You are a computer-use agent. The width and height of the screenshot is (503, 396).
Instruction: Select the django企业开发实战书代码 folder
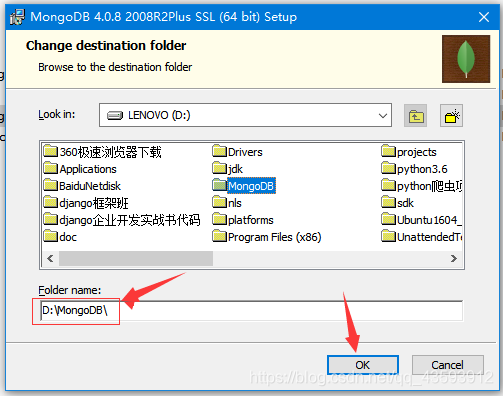122,220
